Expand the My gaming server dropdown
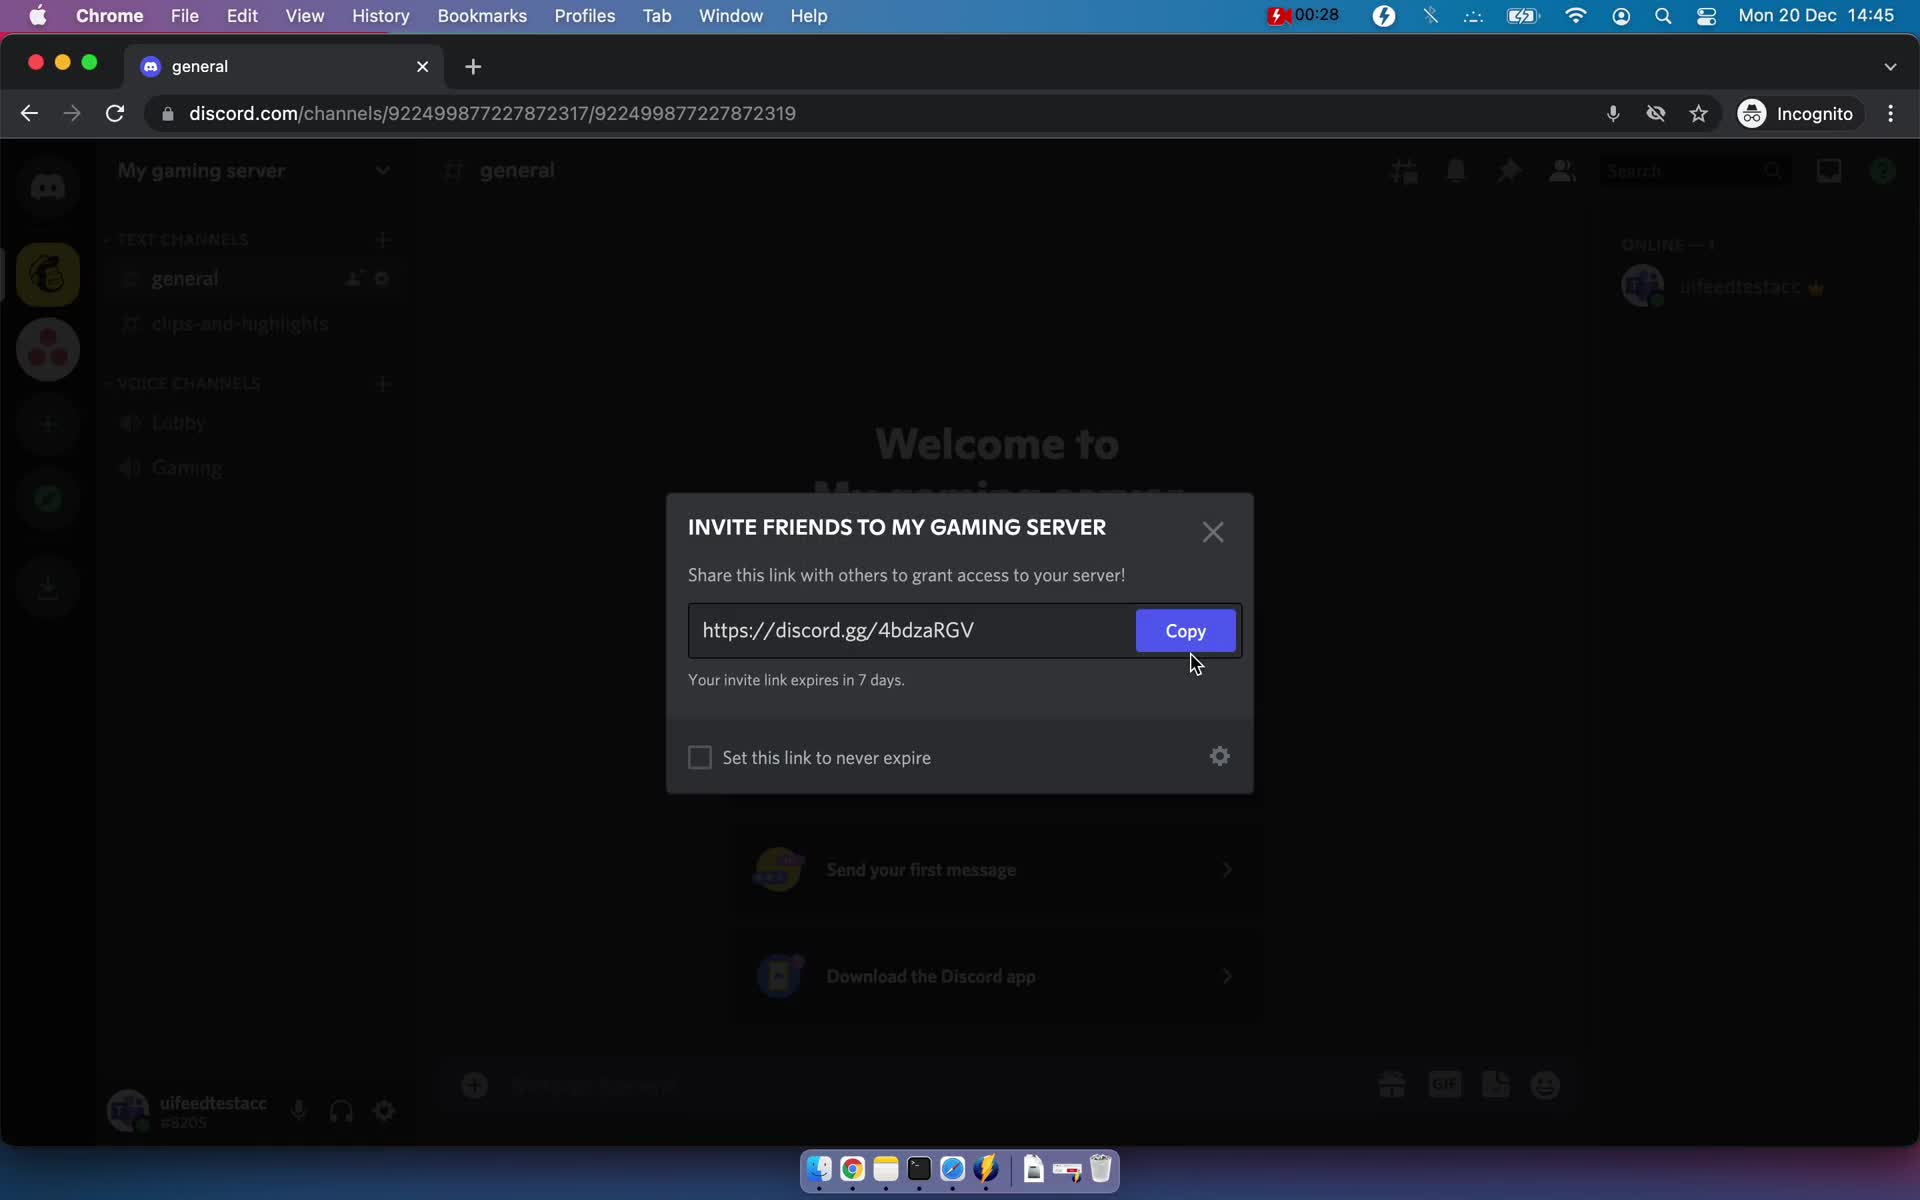Image resolution: width=1920 pixels, height=1200 pixels. point(382,171)
